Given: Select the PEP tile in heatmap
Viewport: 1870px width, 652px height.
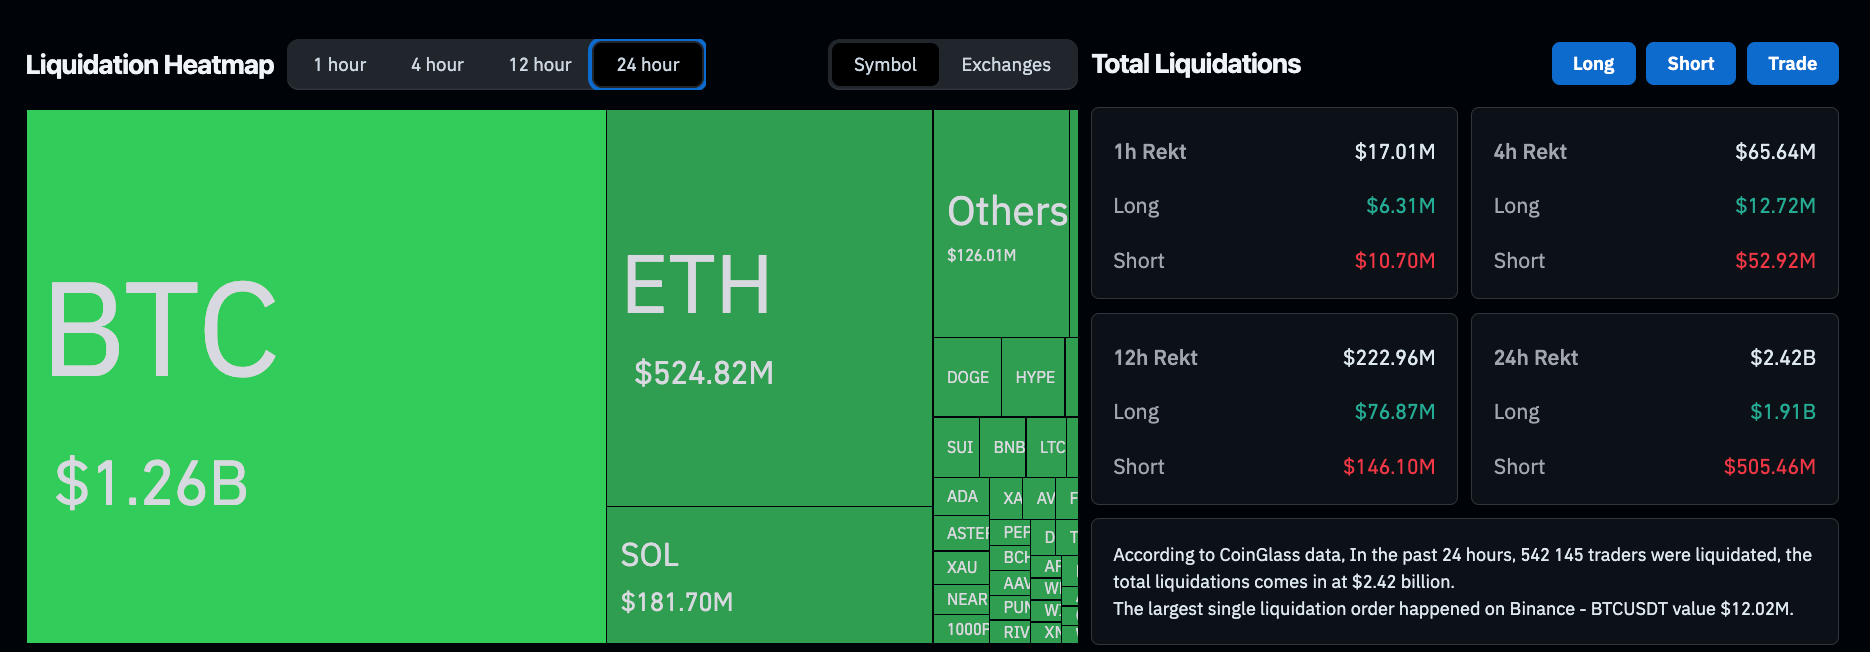Looking at the screenshot, I should point(1010,532).
